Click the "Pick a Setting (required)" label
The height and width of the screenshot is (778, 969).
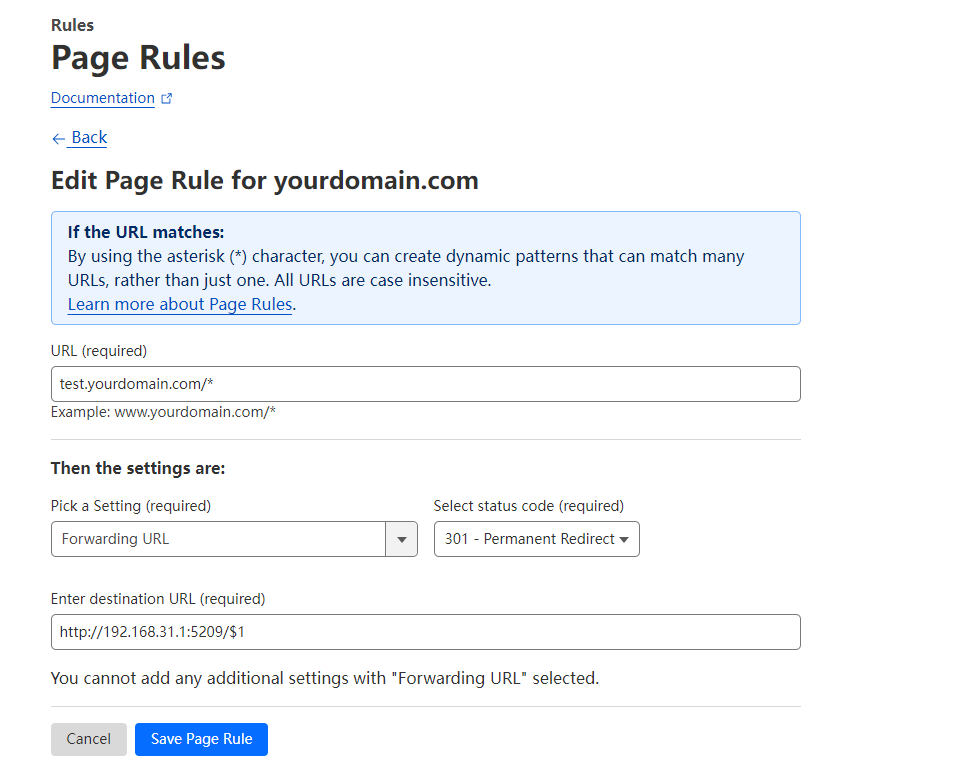click(131, 505)
